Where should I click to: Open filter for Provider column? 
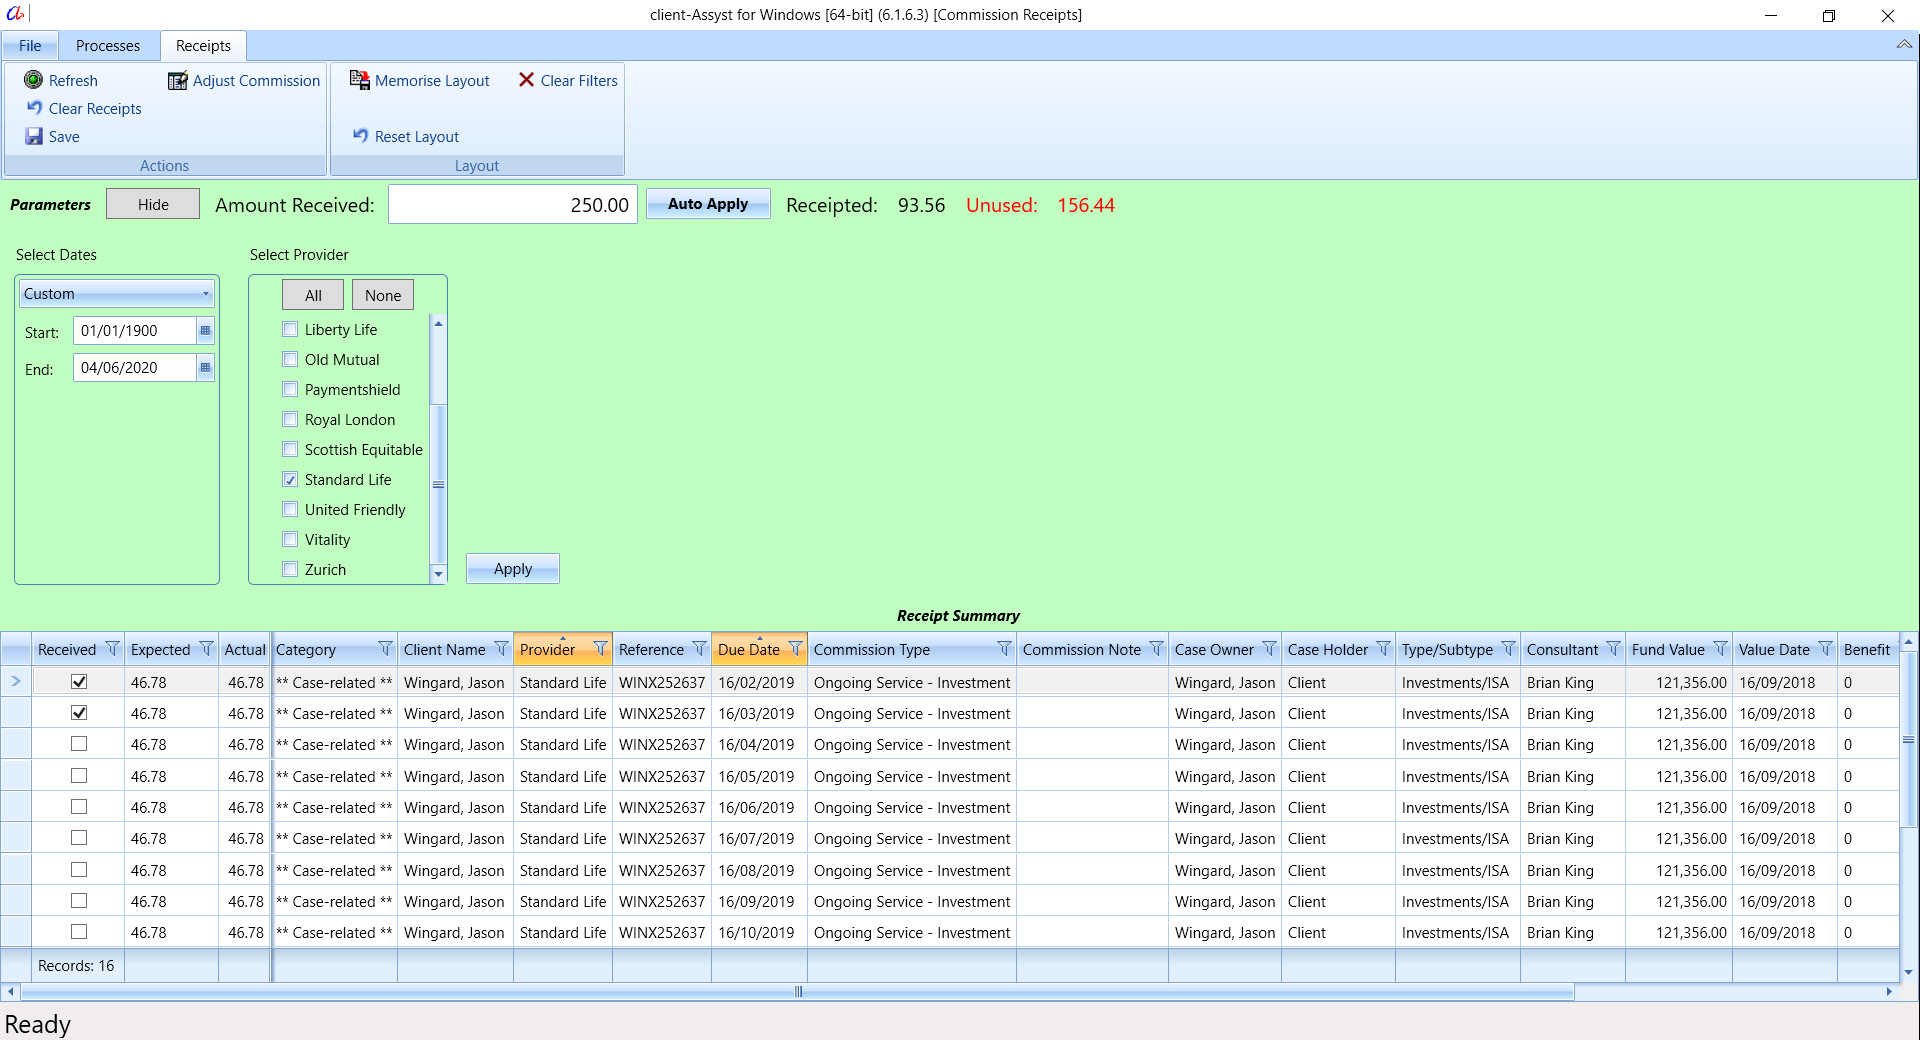point(600,649)
